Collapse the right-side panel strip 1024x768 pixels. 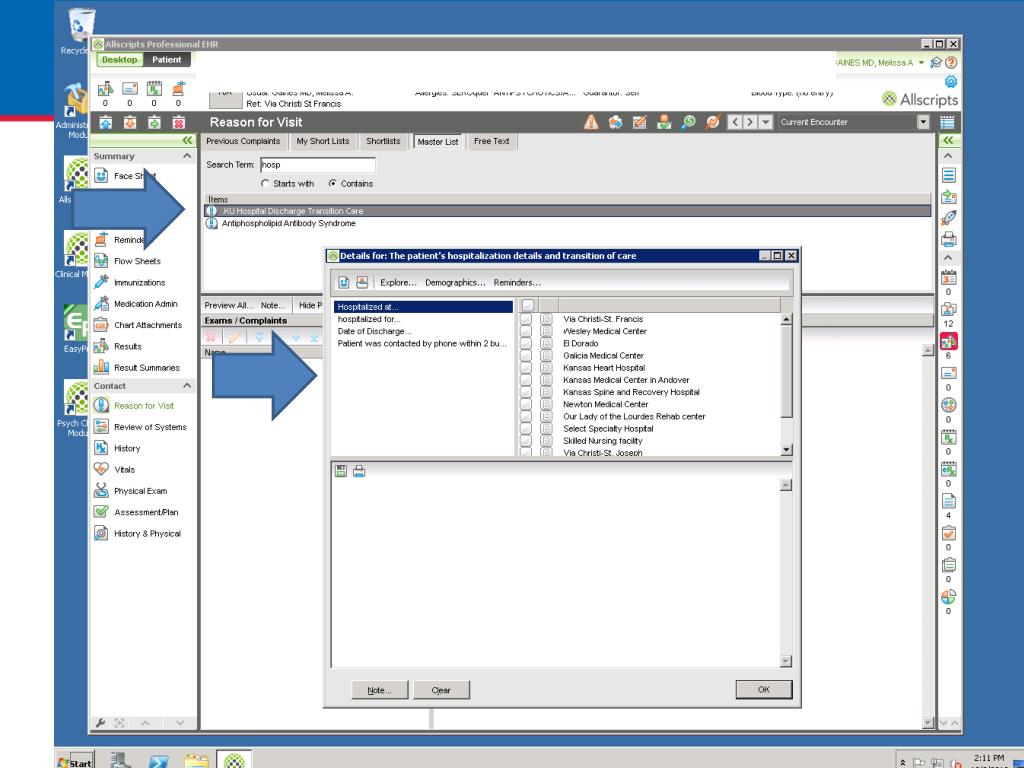click(948, 140)
